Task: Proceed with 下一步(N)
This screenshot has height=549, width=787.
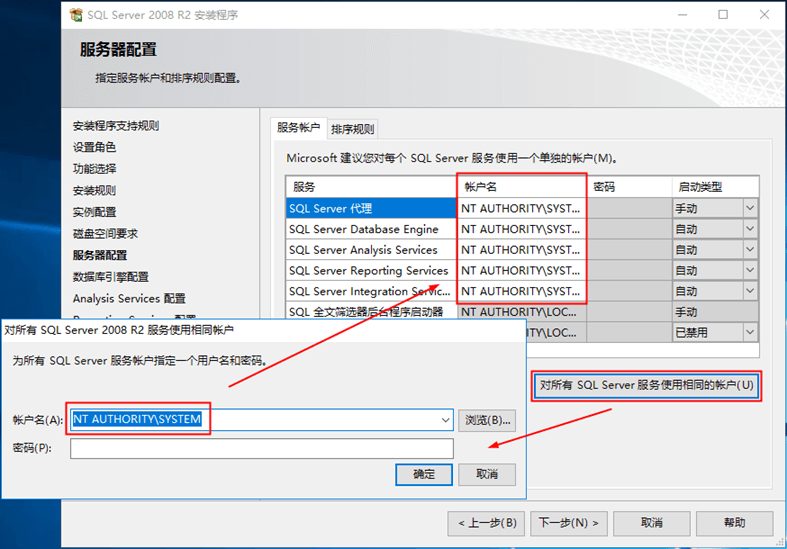Action: [x=569, y=523]
